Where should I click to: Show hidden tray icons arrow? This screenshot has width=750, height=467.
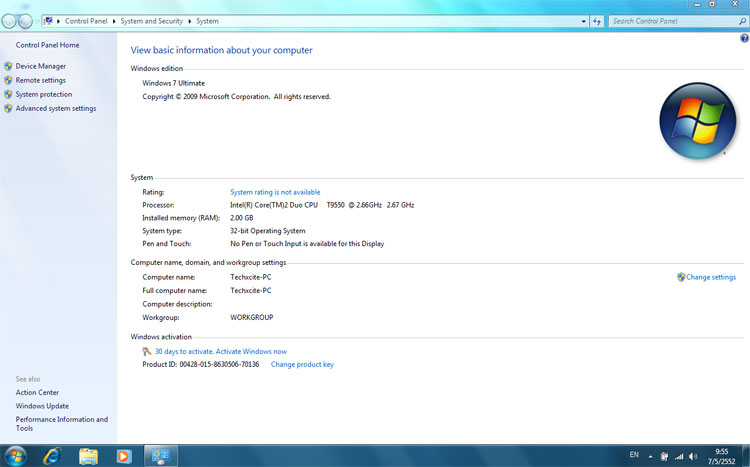[650, 456]
